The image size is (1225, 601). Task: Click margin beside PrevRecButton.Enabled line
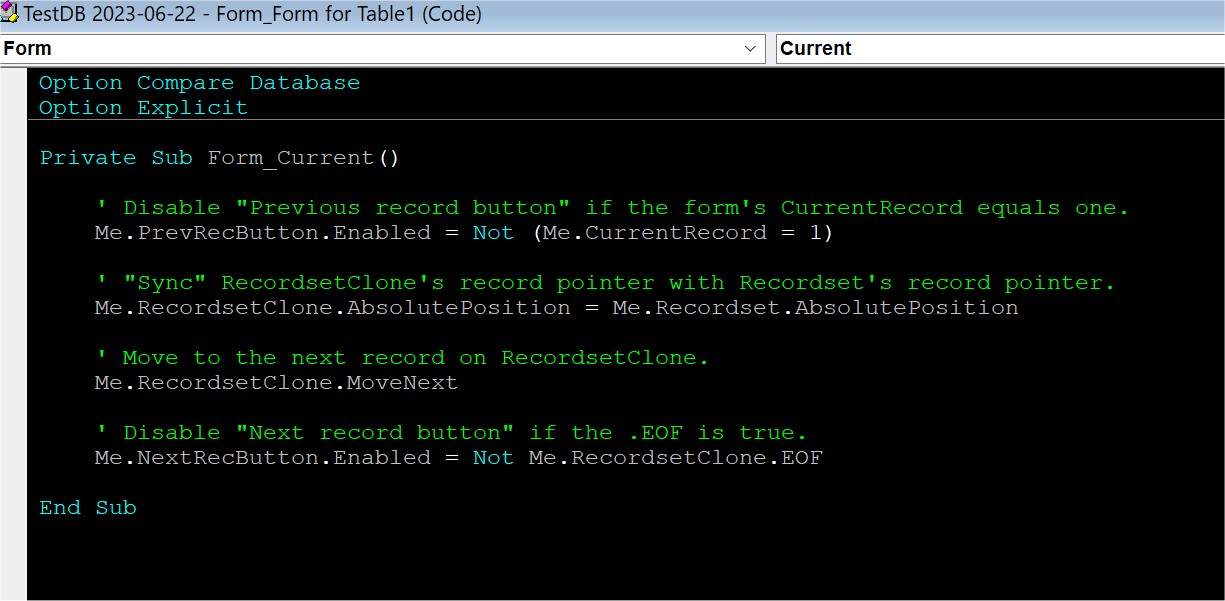13,233
